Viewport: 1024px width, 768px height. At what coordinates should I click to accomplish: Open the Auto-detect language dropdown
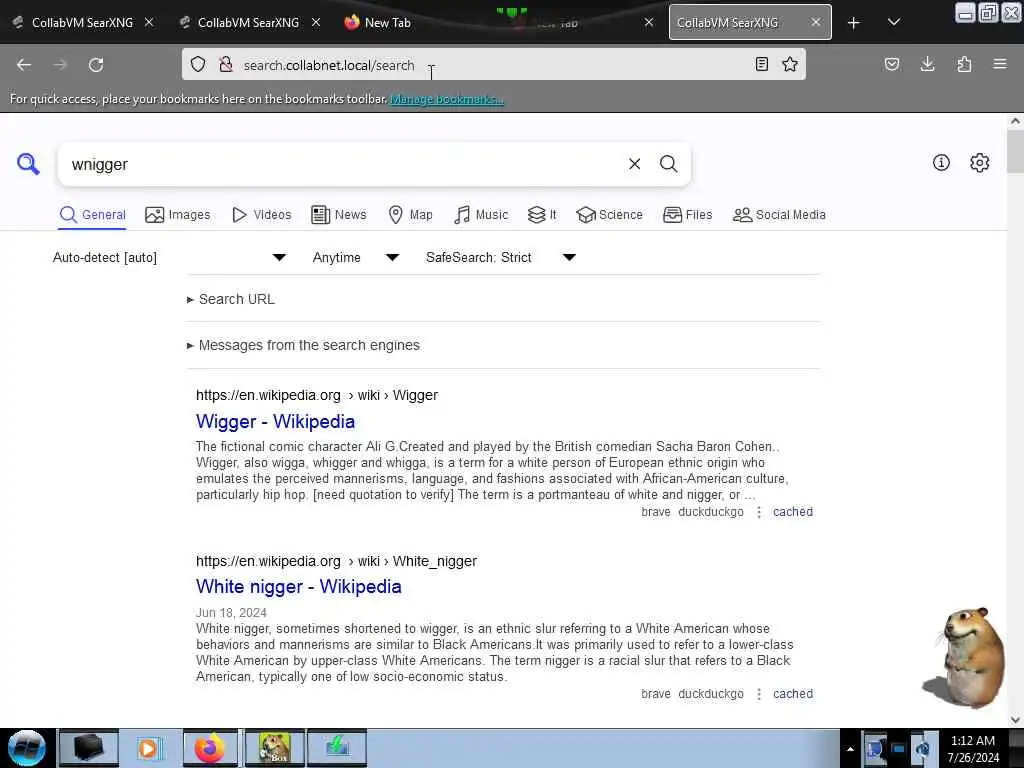169,257
